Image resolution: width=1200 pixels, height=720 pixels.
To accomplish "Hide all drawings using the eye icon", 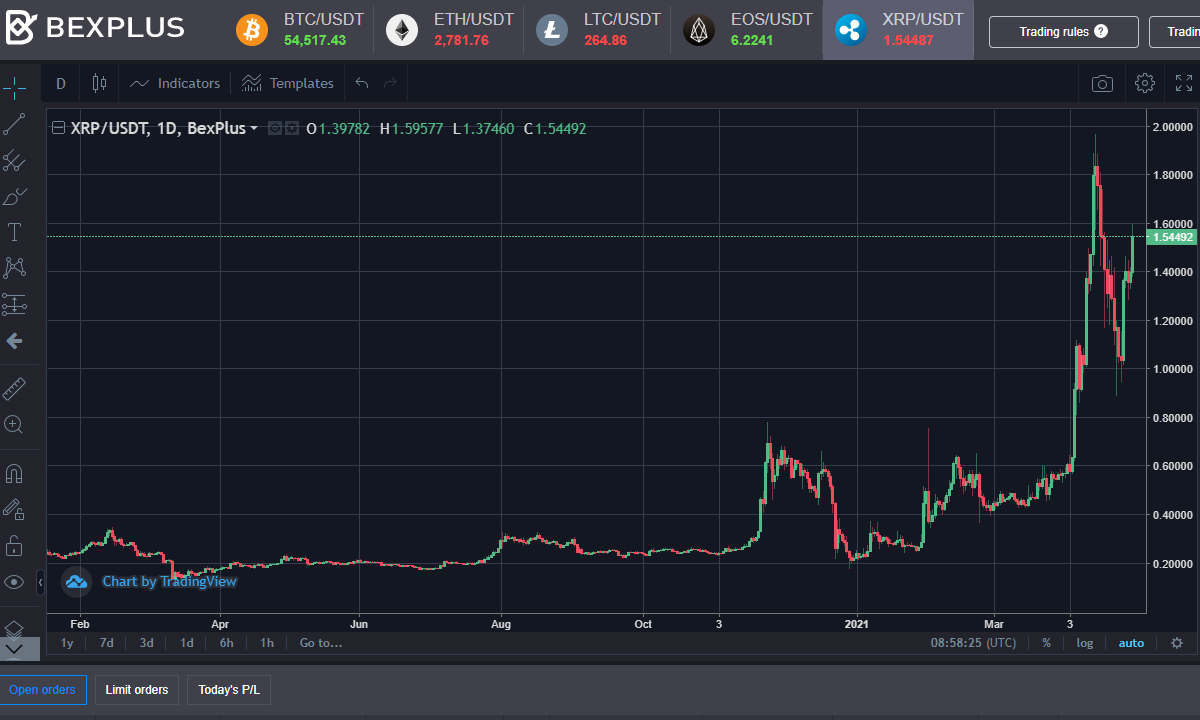I will [15, 581].
